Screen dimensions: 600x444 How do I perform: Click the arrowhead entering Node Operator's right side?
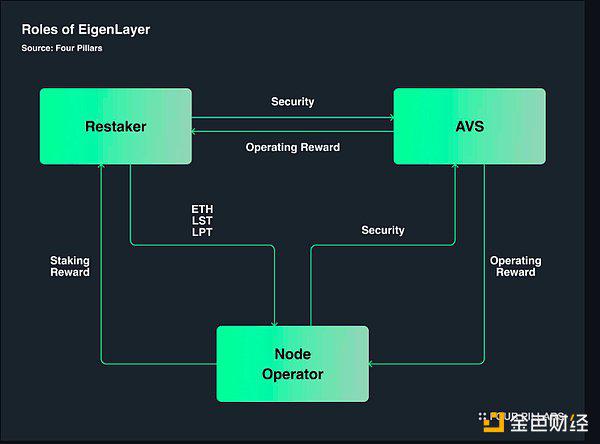[x=371, y=364]
